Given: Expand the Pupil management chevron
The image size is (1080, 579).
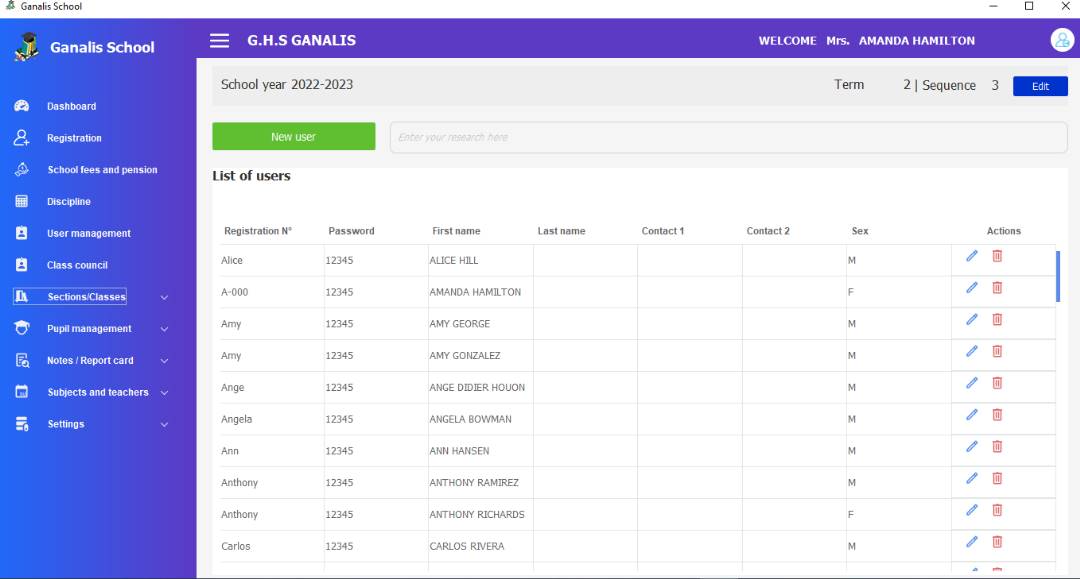Looking at the screenshot, I should (x=164, y=329).
